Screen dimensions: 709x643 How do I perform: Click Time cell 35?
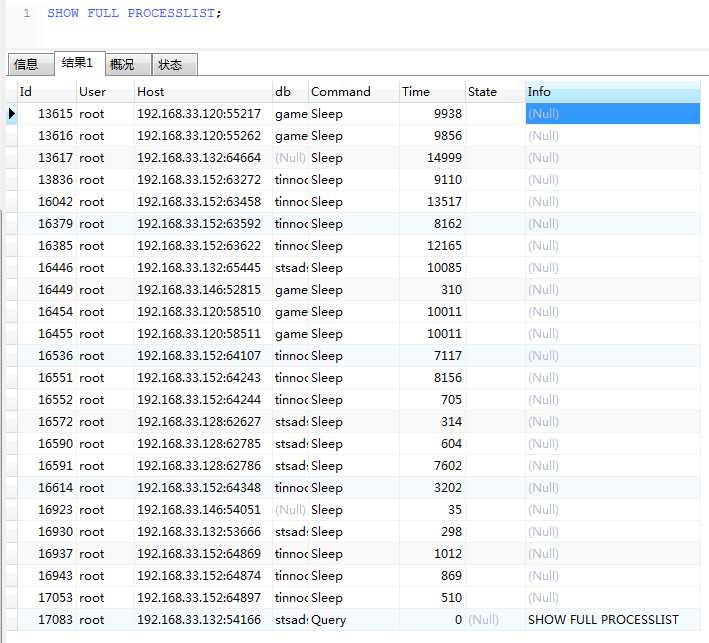(x=432, y=510)
